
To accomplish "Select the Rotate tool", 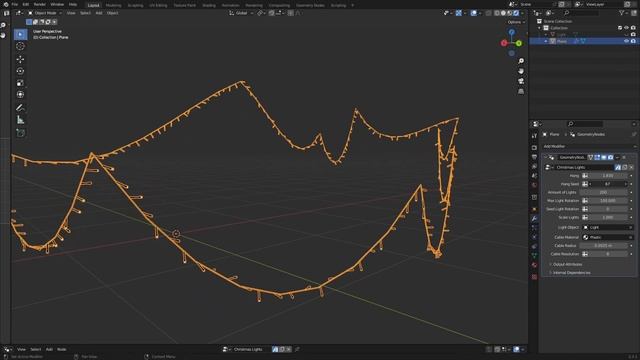I will pos(20,71).
